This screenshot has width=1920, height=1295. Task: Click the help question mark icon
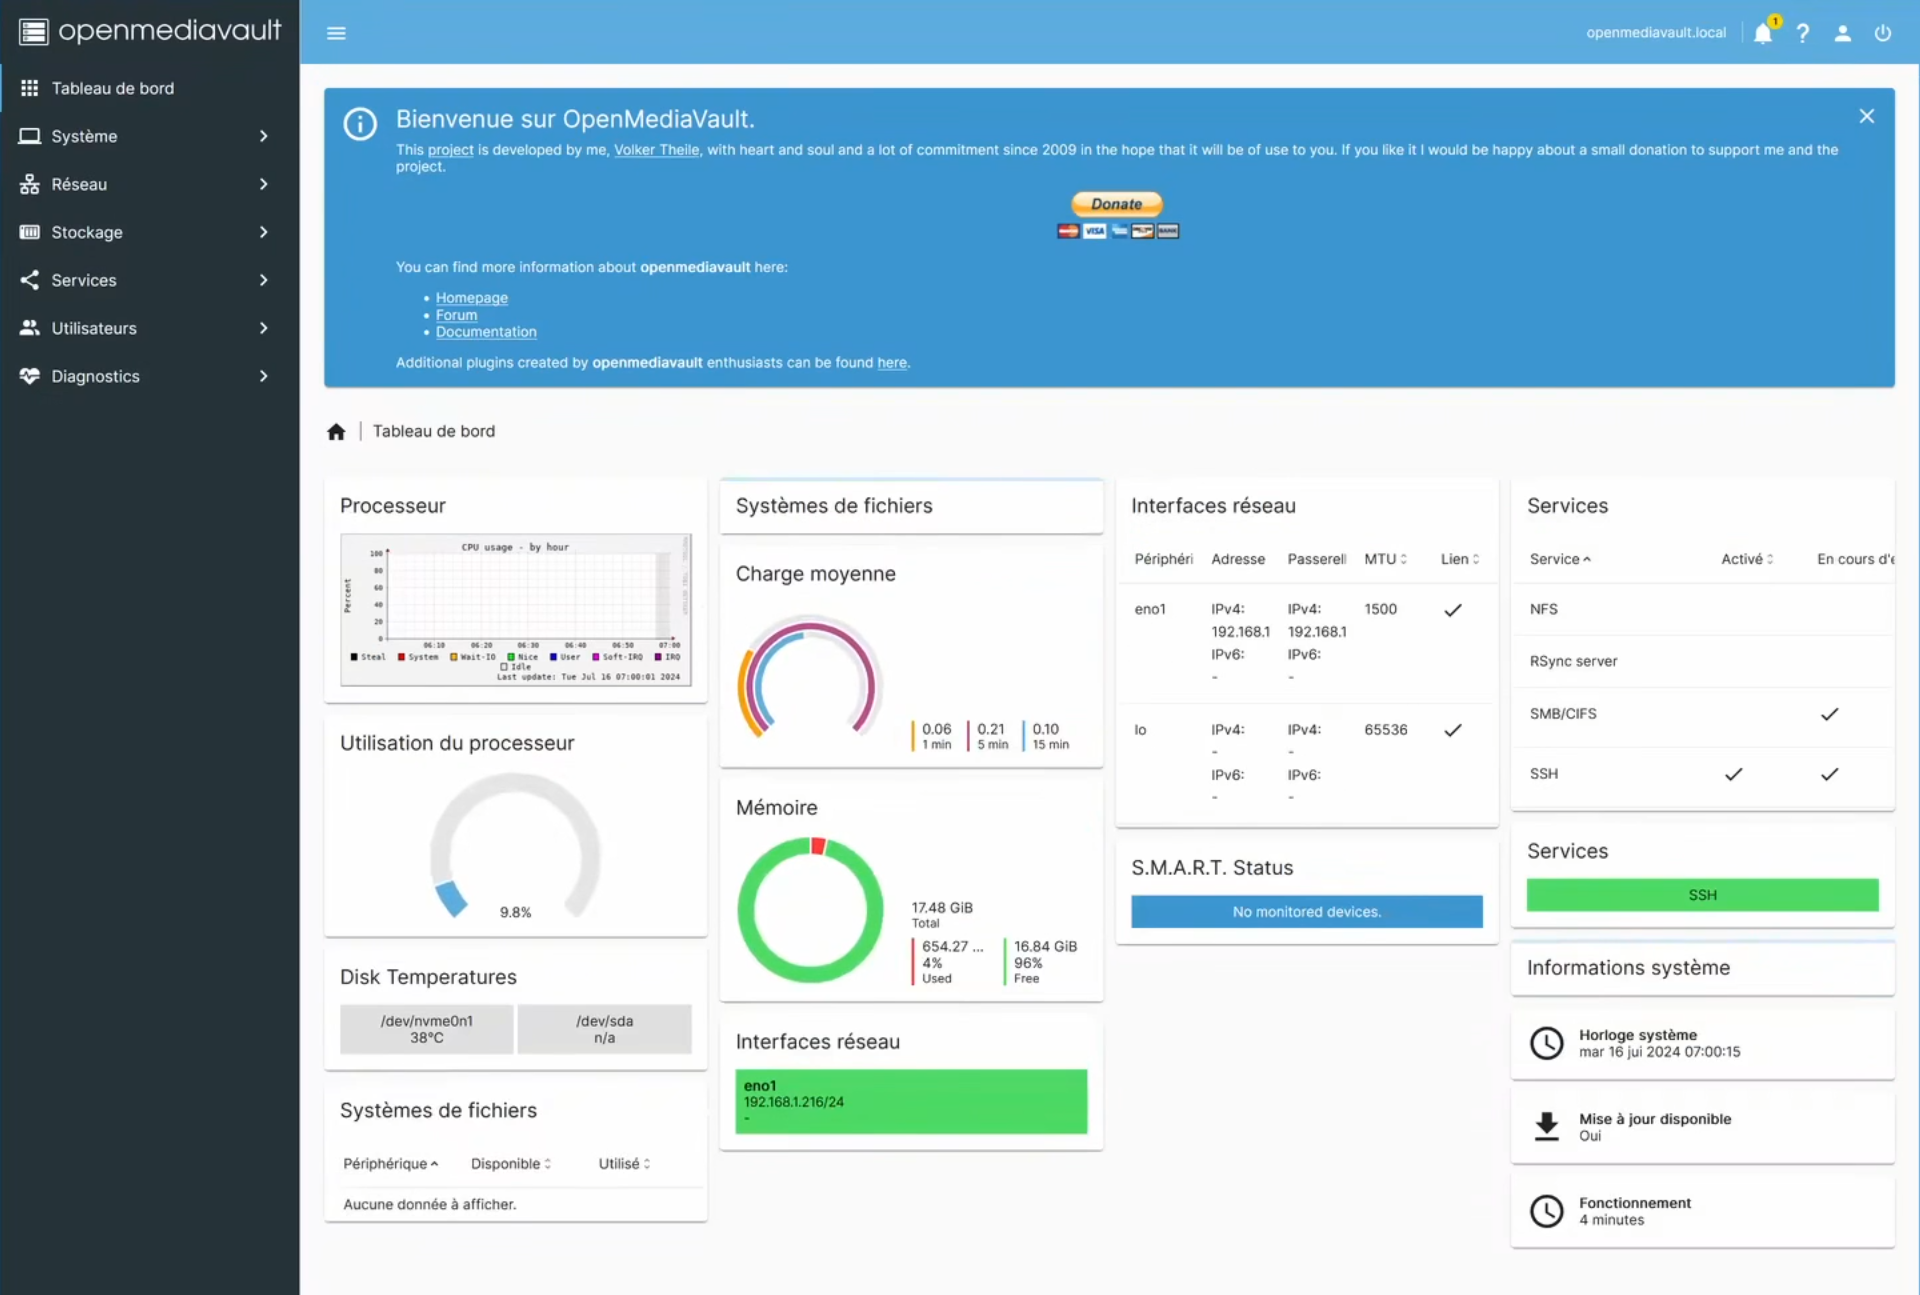[1803, 33]
